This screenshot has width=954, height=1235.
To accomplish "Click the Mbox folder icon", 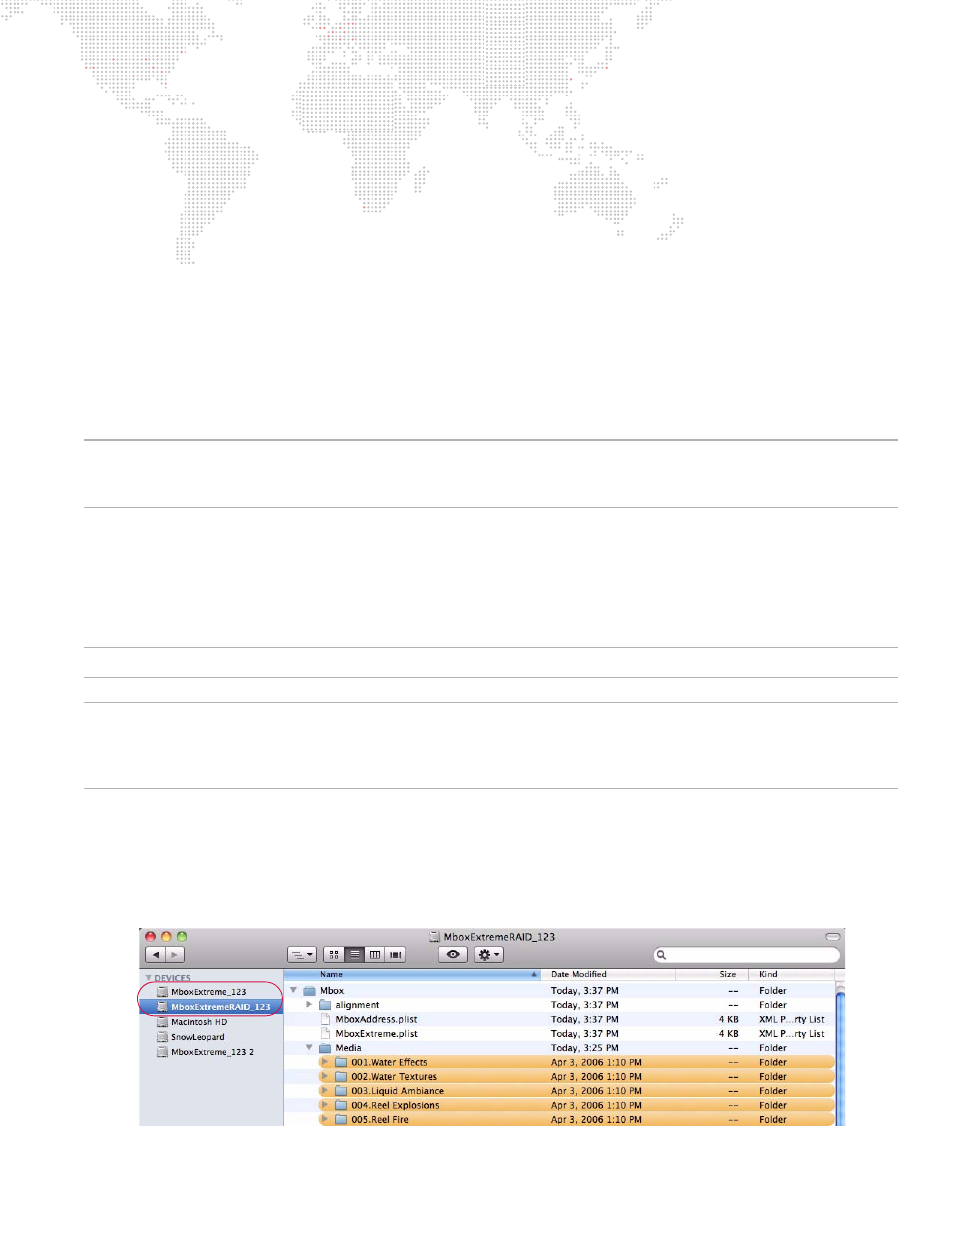I will (310, 991).
